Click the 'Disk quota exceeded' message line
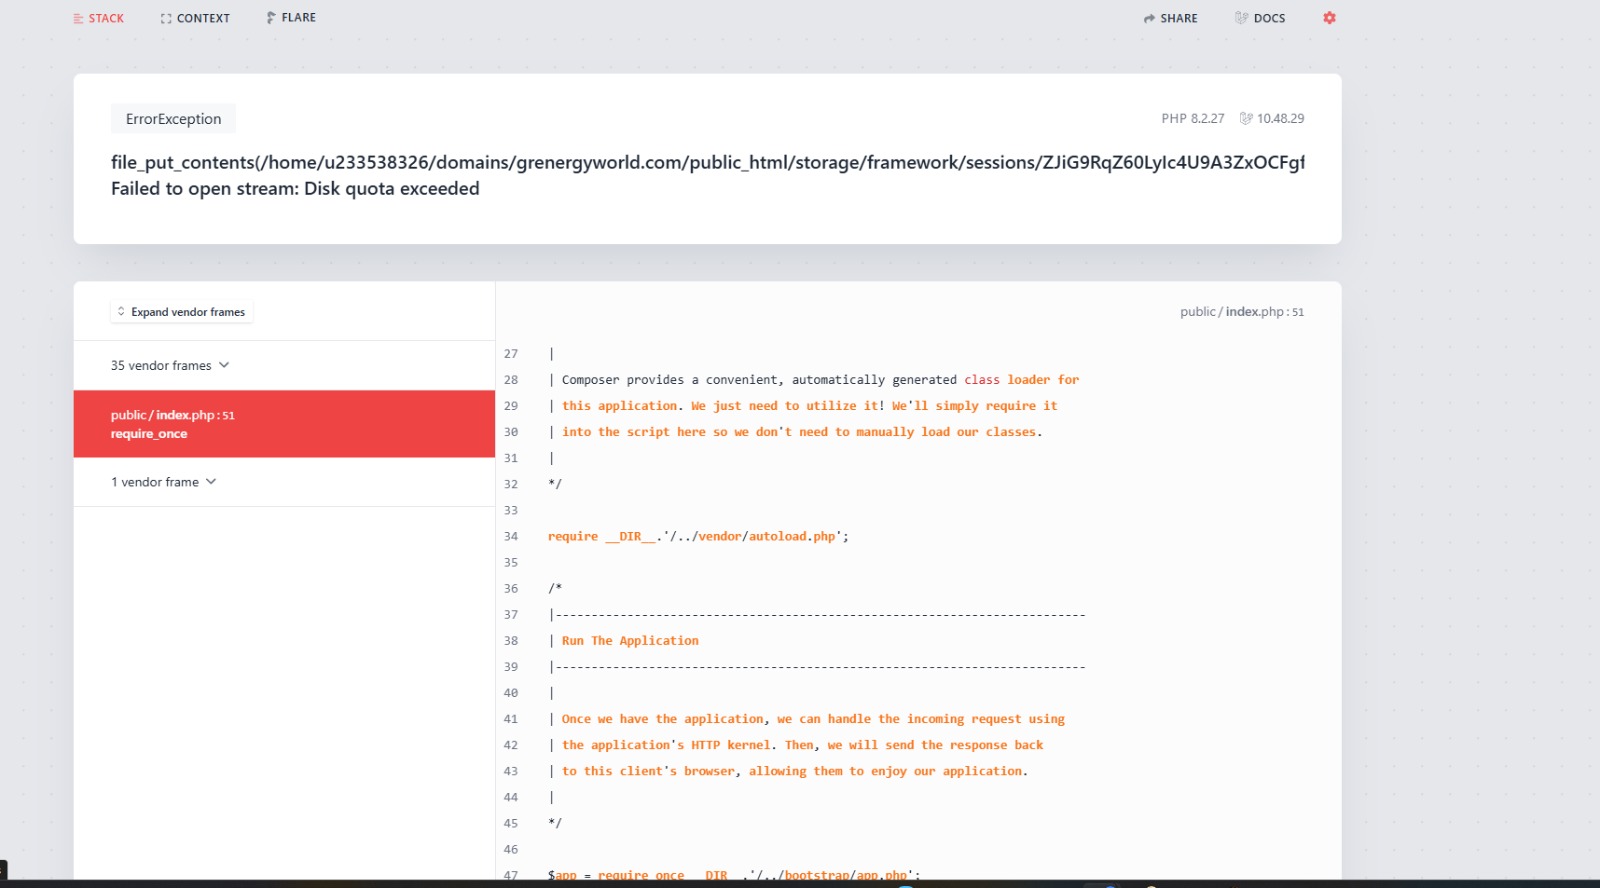 pyautogui.click(x=295, y=189)
